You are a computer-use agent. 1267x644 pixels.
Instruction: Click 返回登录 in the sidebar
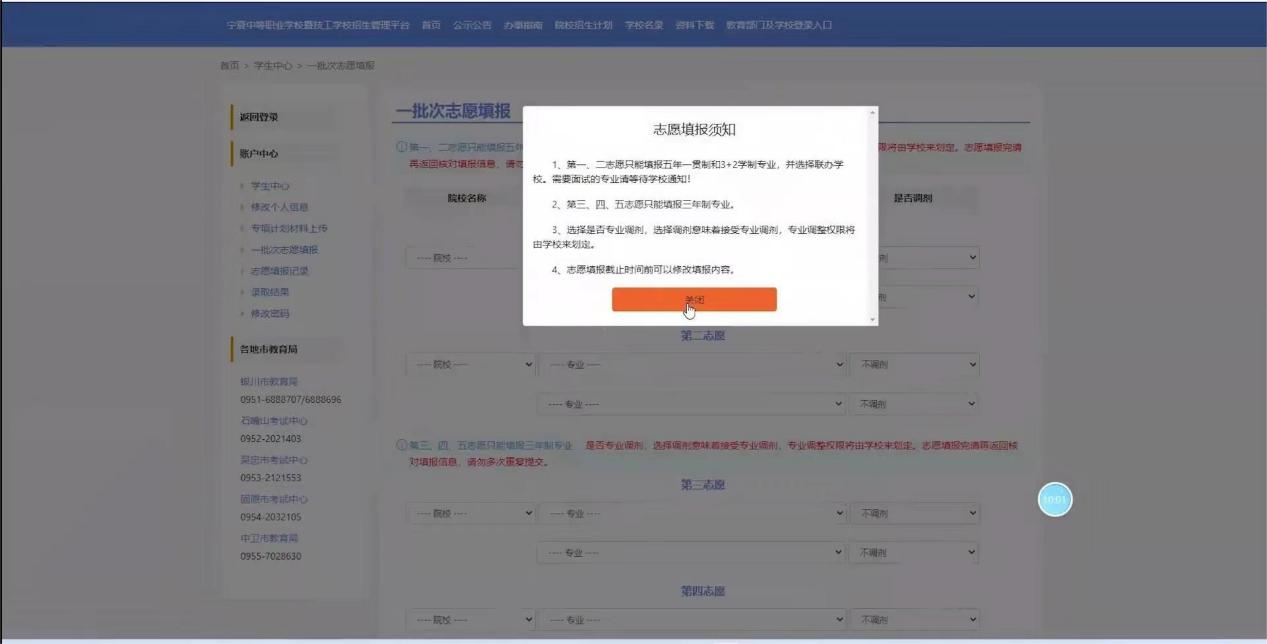click(259, 117)
